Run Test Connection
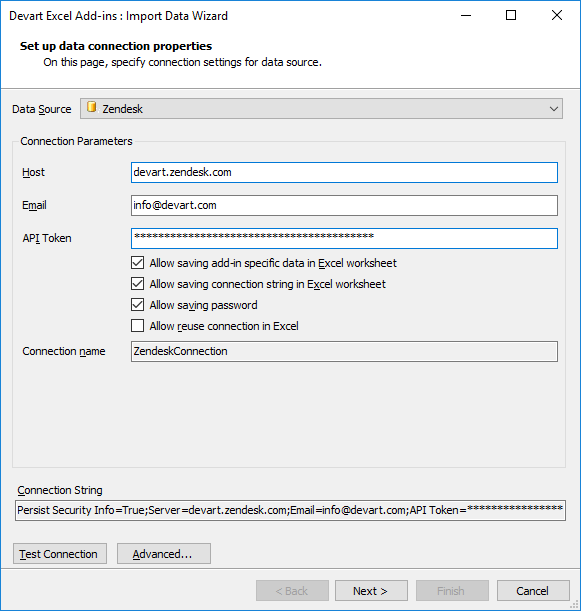 60,554
